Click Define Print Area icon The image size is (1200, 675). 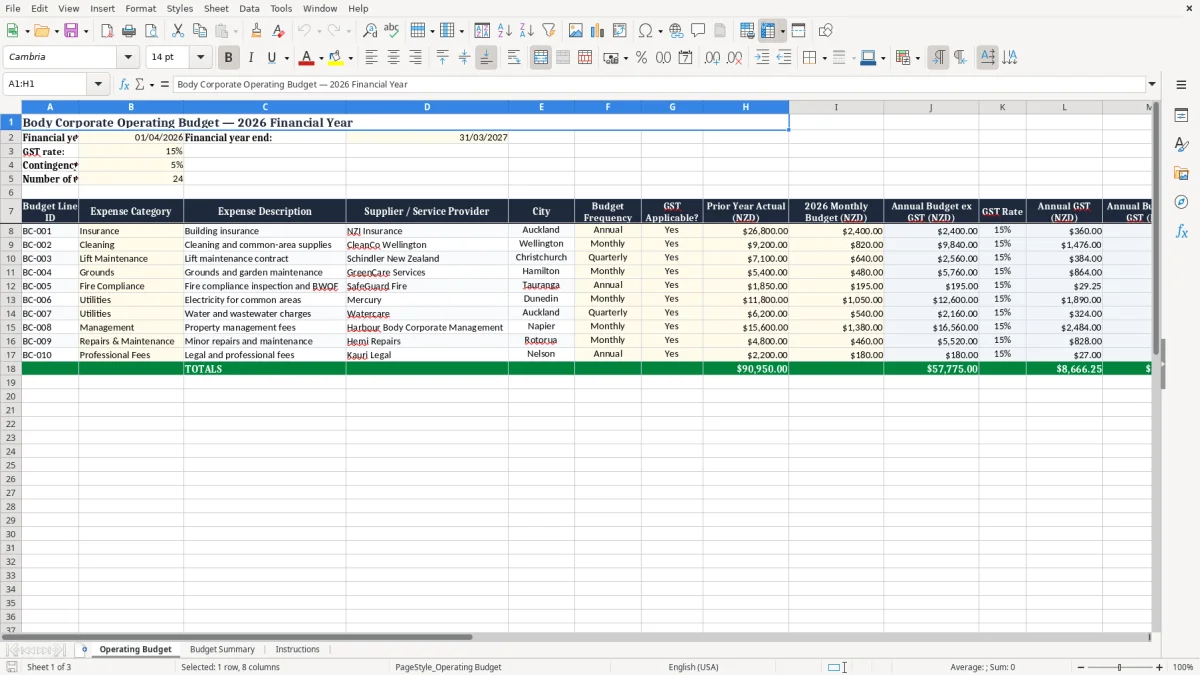[747, 31]
